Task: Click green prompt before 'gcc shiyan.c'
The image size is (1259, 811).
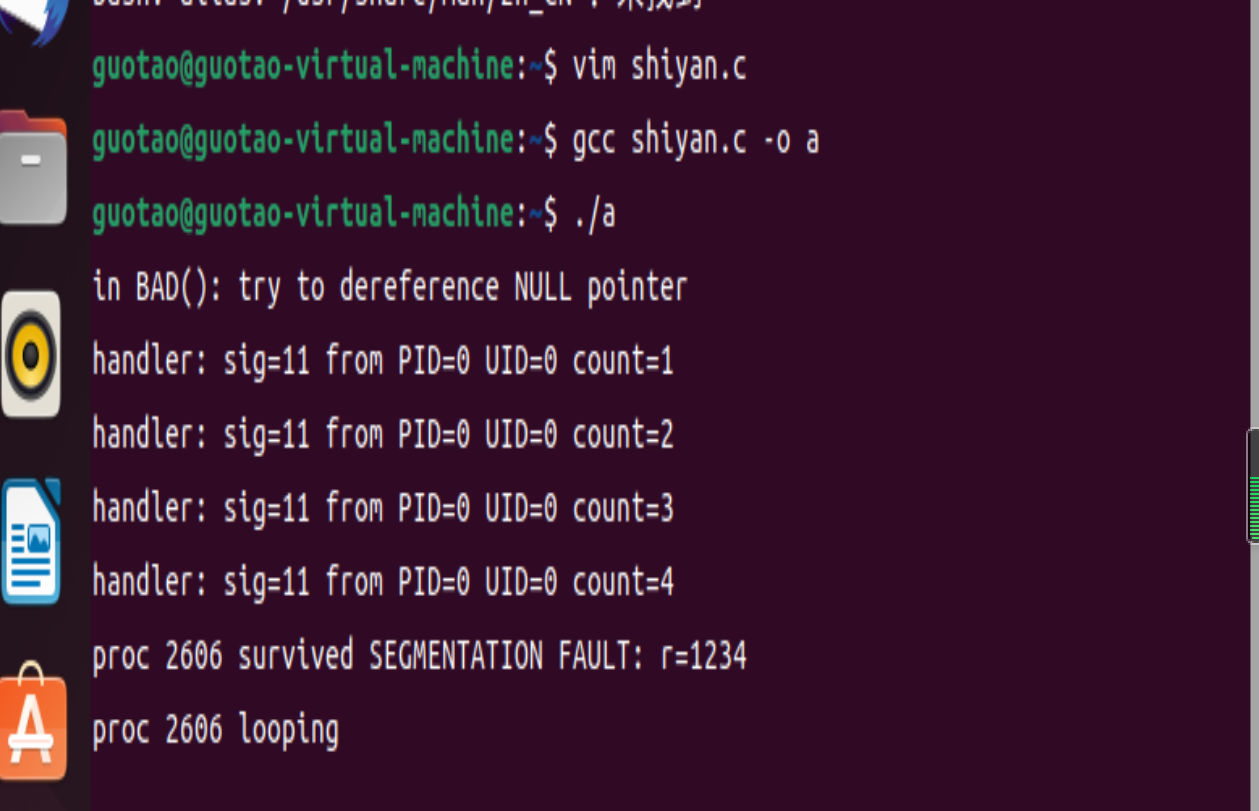Action: [302, 141]
